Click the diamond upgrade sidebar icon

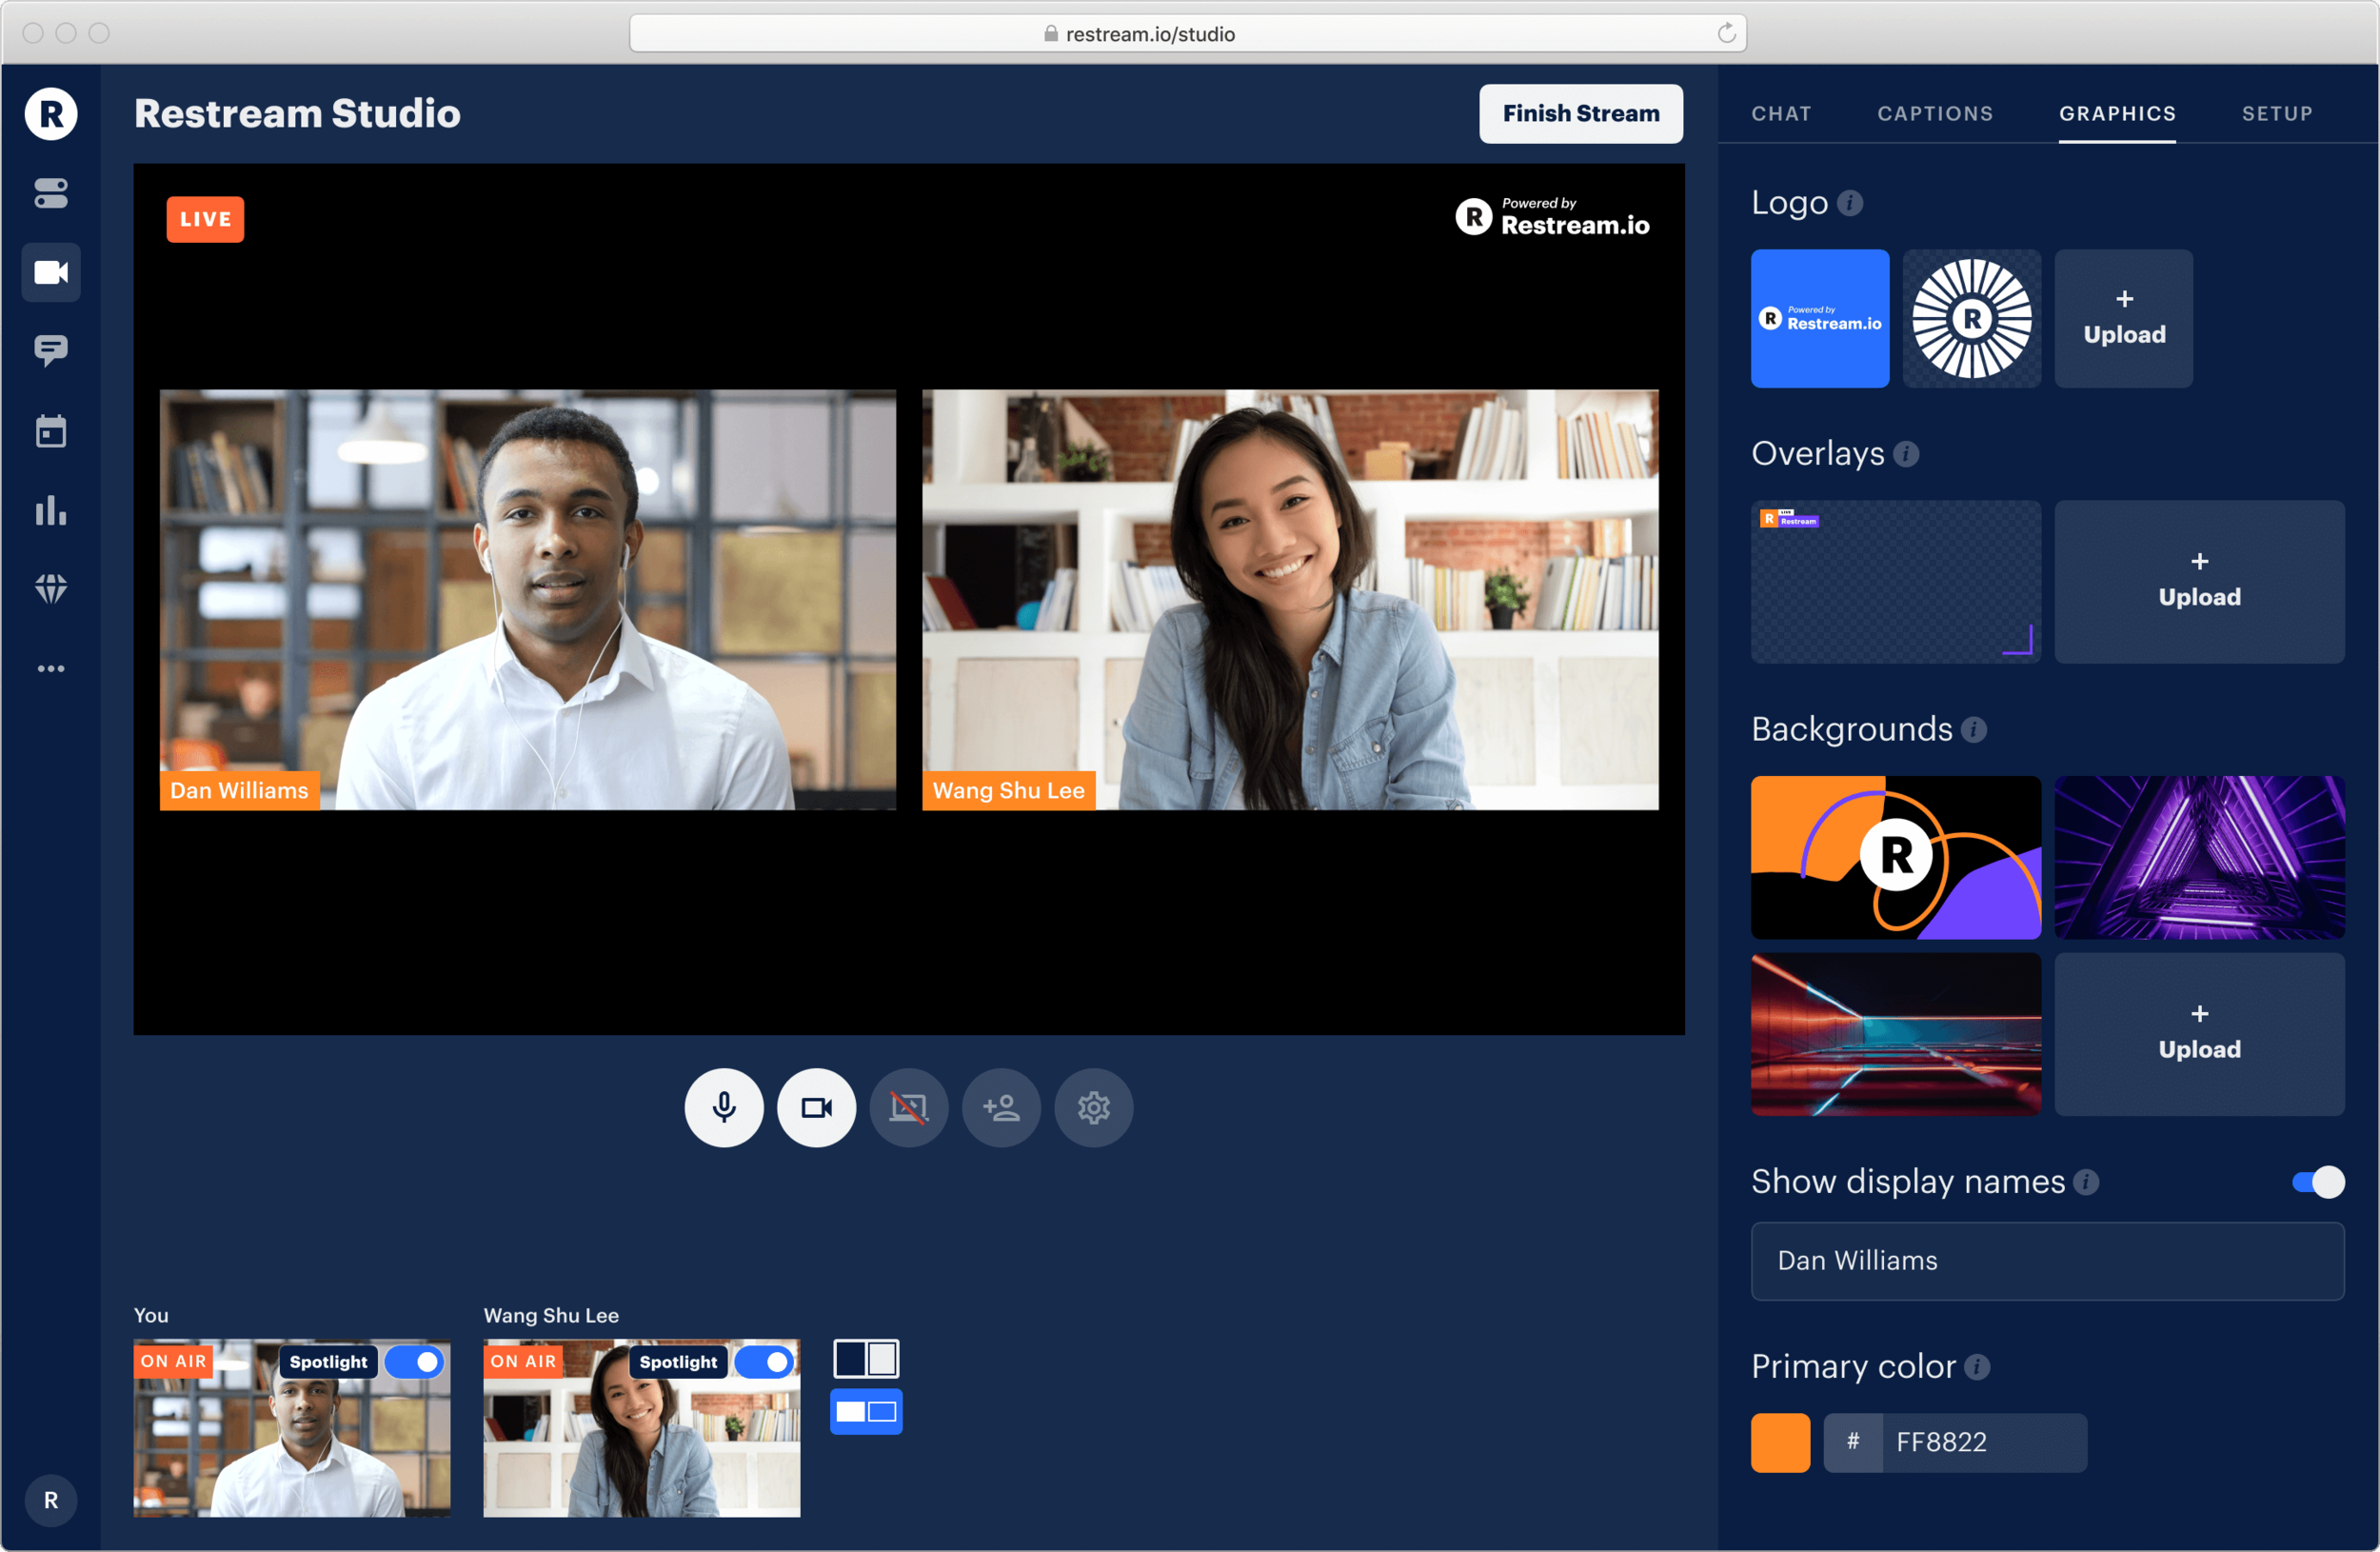tap(51, 589)
